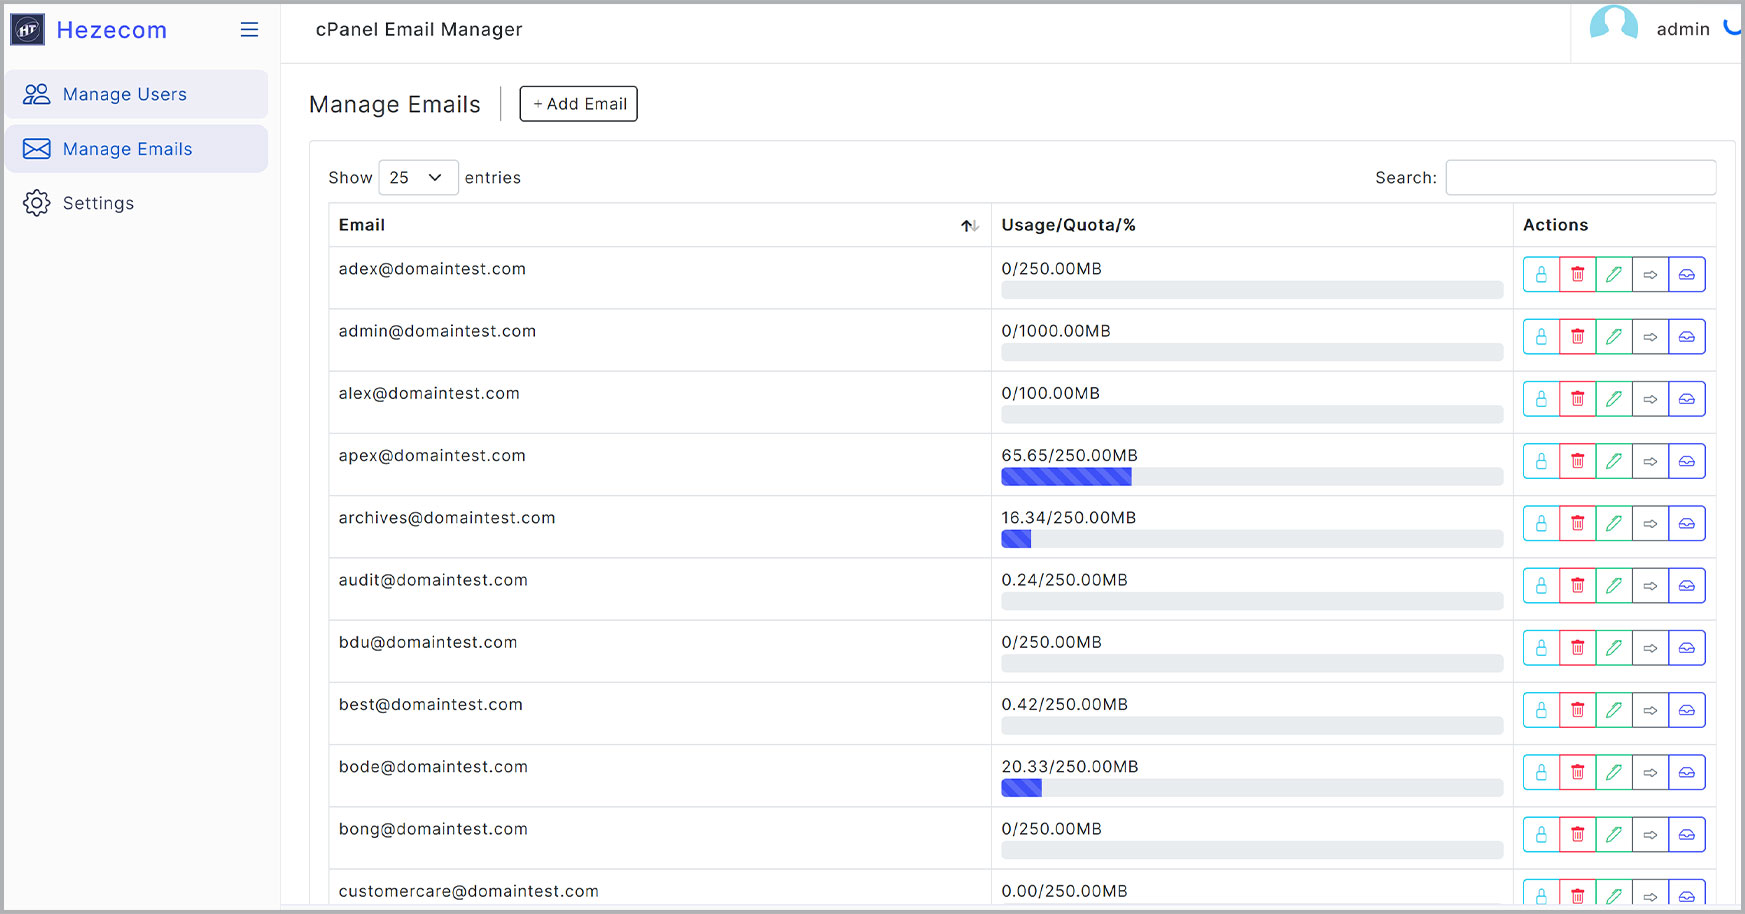Click the lock icon in admin@domaintest.com row

[x=1541, y=337]
